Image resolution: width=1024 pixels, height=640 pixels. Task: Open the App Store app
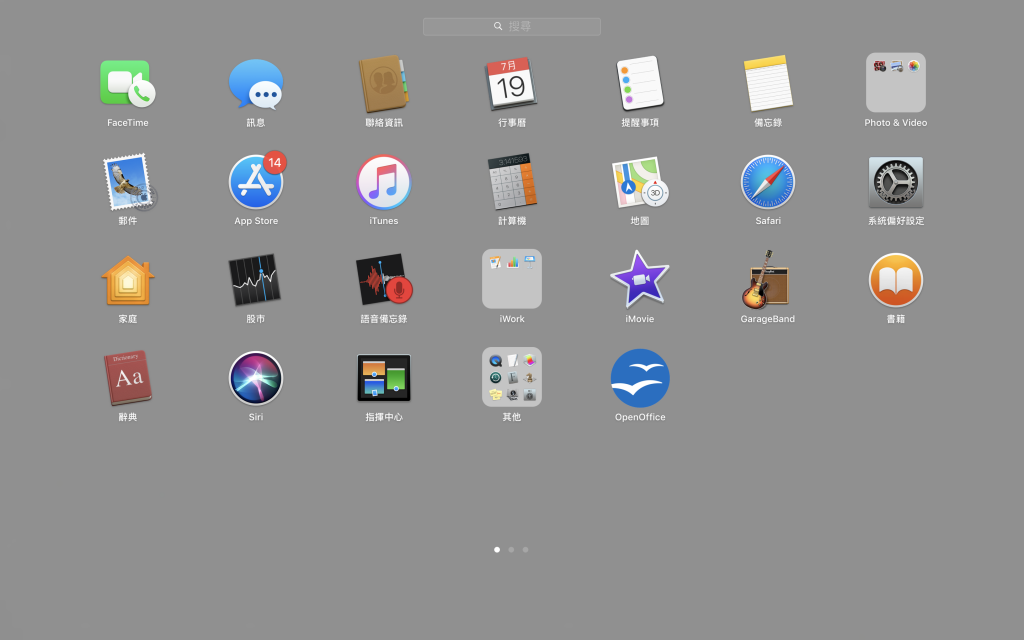256,182
